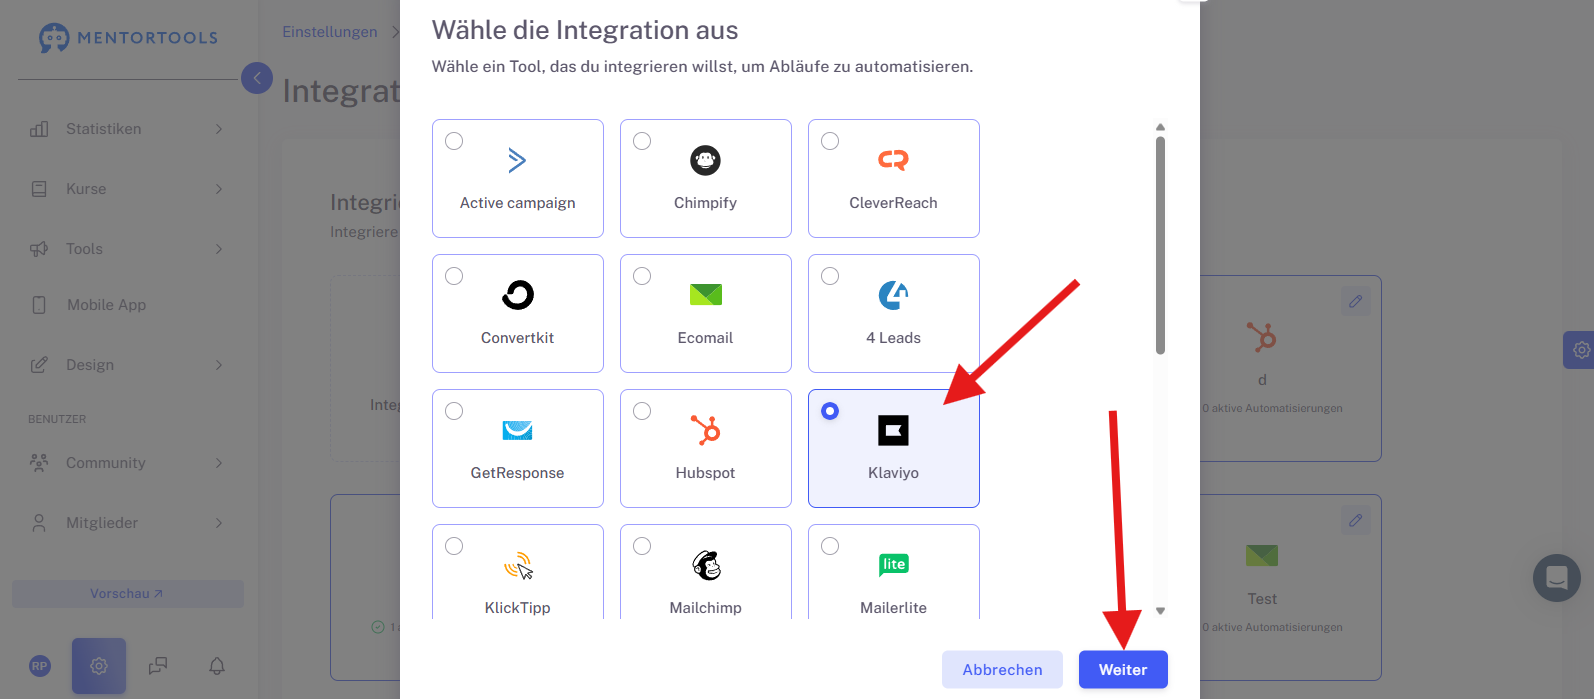Click the Chimpify monkey icon
The width and height of the screenshot is (1594, 699).
[705, 160]
